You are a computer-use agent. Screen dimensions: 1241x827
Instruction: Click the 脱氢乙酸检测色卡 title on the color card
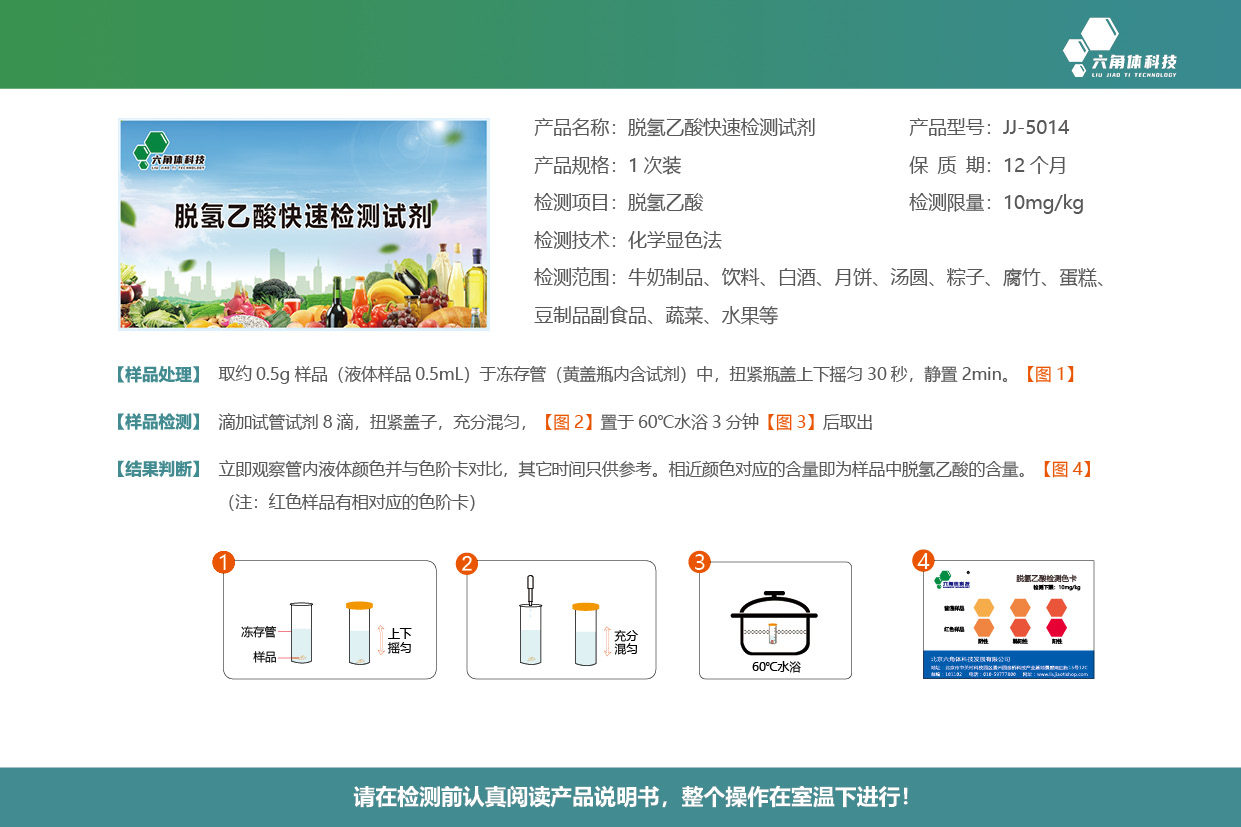(1046, 578)
